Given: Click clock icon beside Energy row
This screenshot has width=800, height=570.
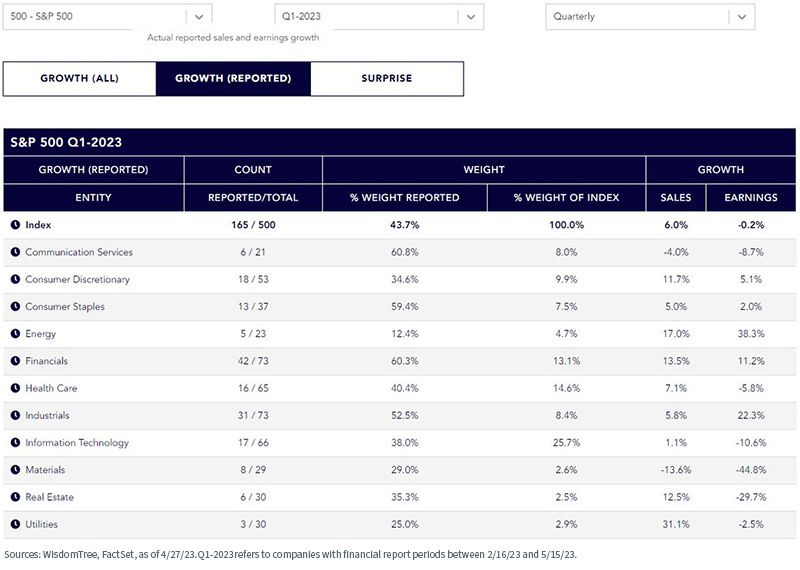Looking at the screenshot, I should [x=15, y=334].
